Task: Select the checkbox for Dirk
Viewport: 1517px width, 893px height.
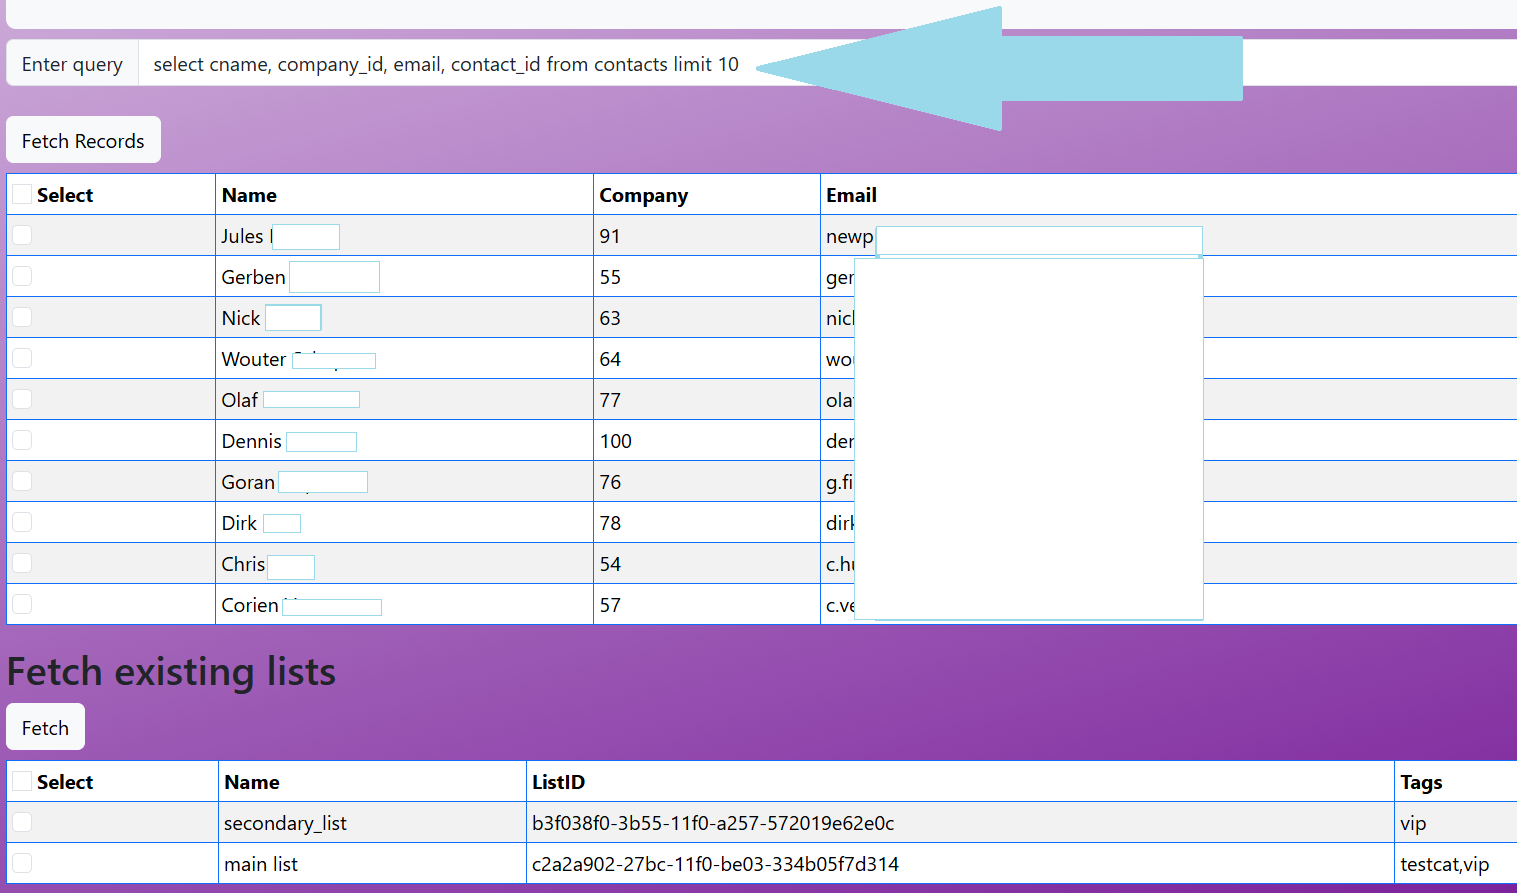Action: click(22, 522)
